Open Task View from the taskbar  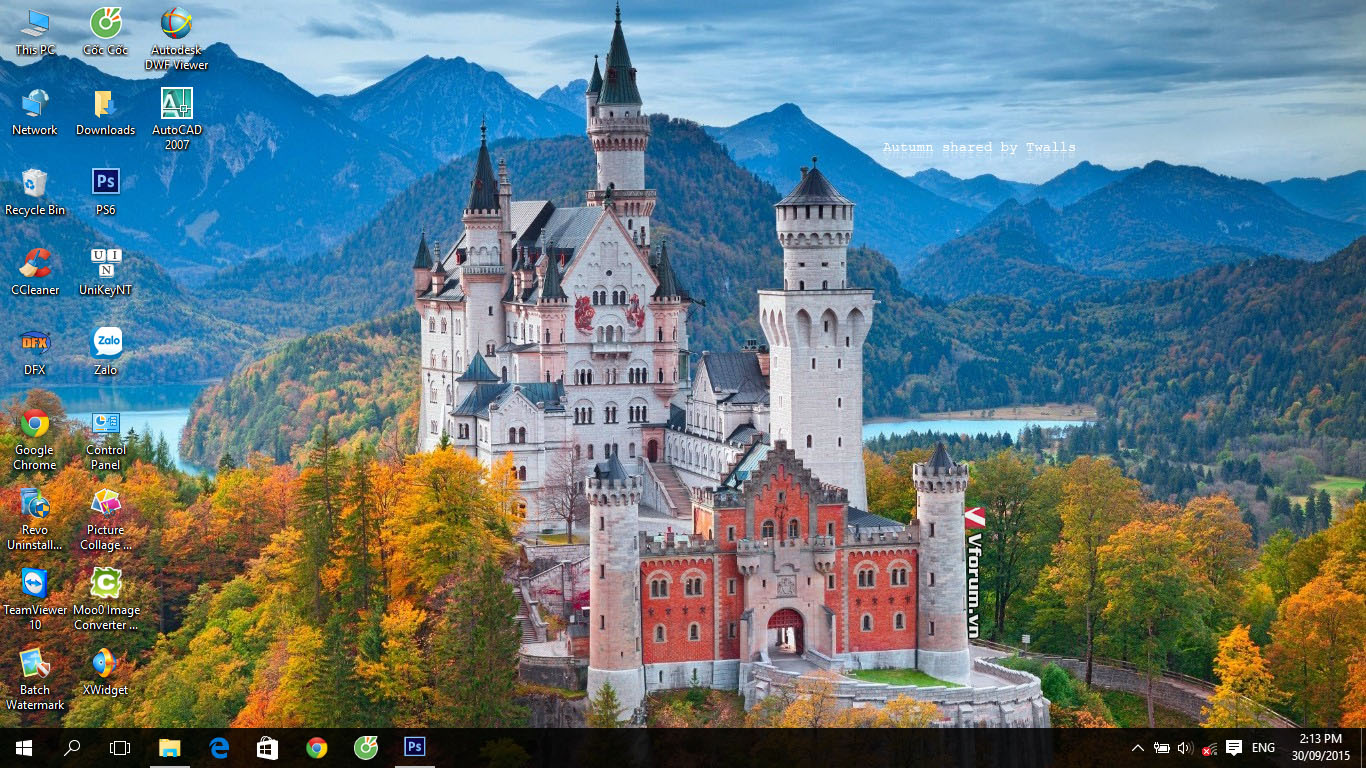pos(120,748)
